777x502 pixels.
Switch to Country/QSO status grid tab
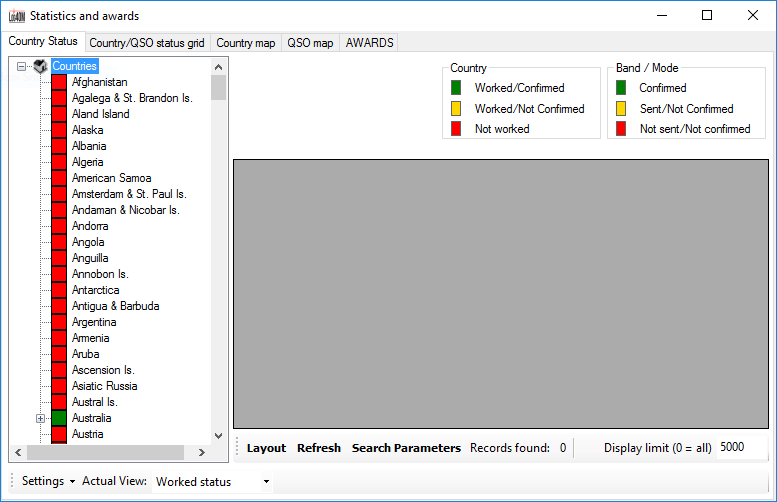[x=147, y=43]
